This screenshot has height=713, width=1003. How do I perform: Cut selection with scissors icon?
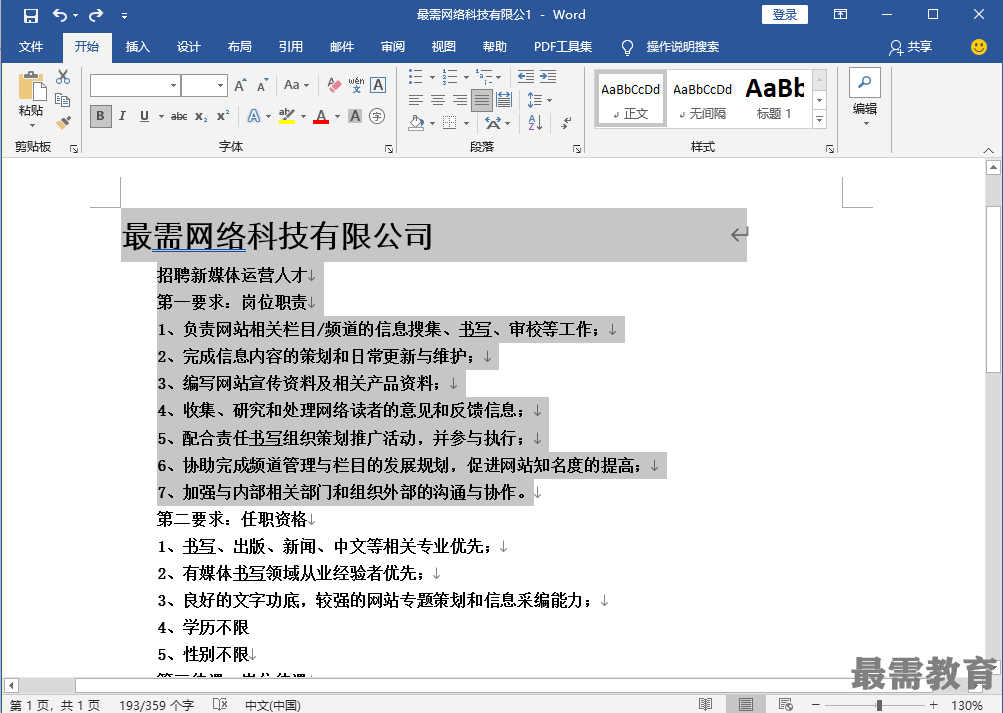coord(63,77)
